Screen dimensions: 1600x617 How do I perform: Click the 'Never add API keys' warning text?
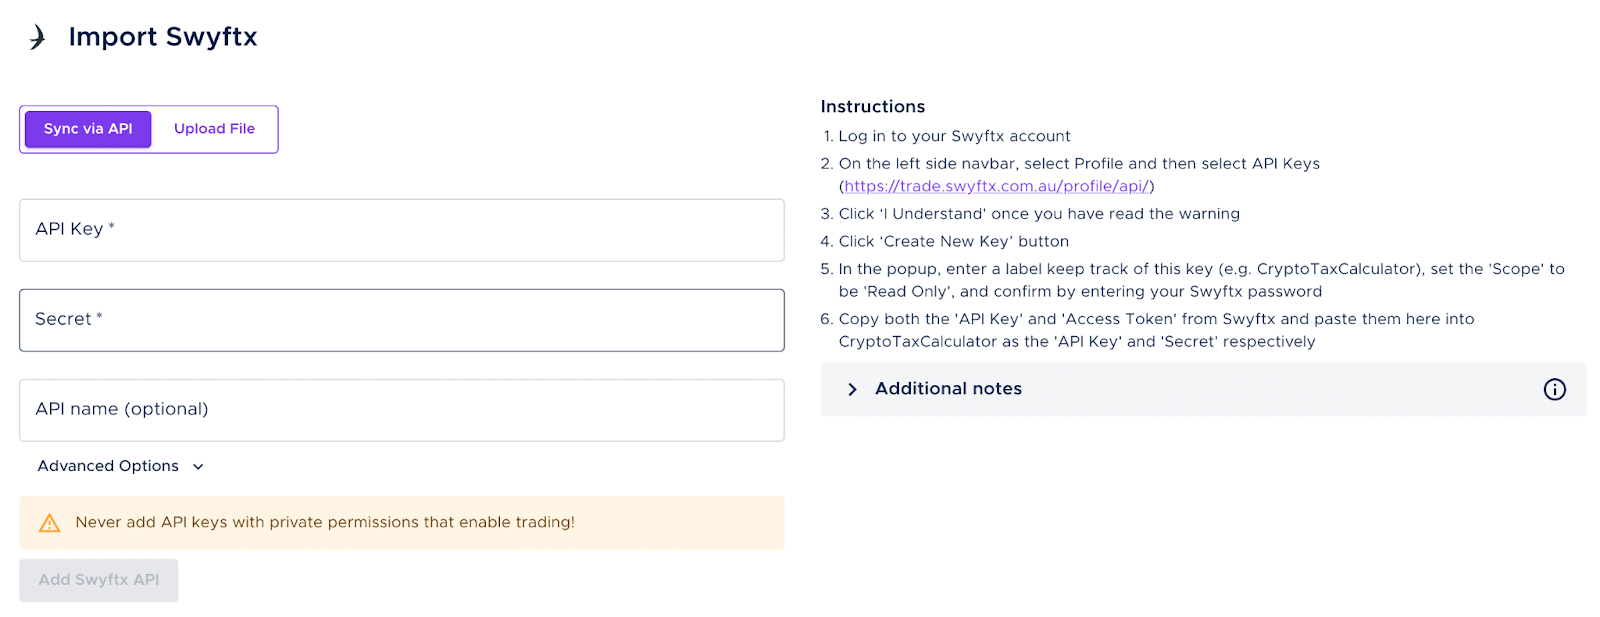(325, 522)
